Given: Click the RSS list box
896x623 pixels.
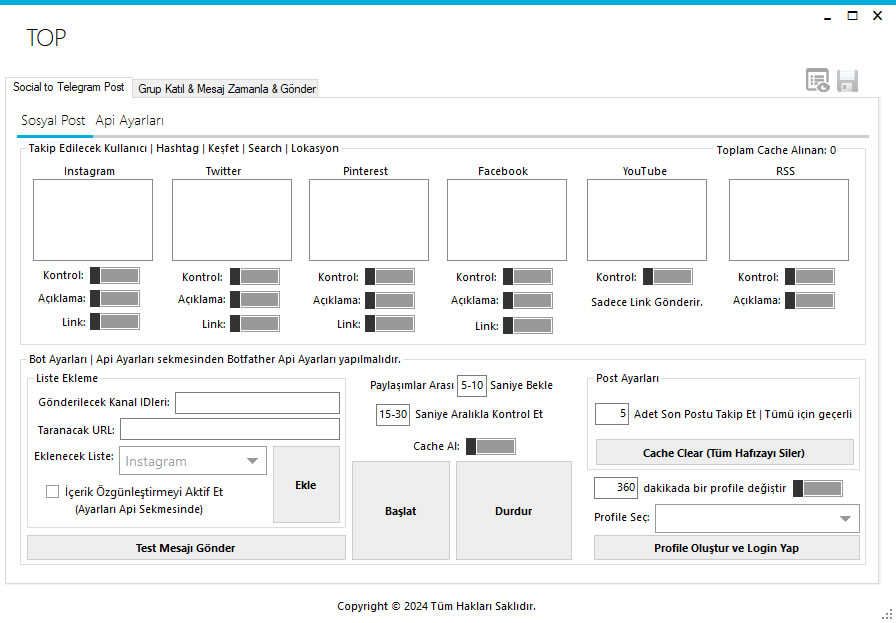Looking at the screenshot, I should click(789, 220).
